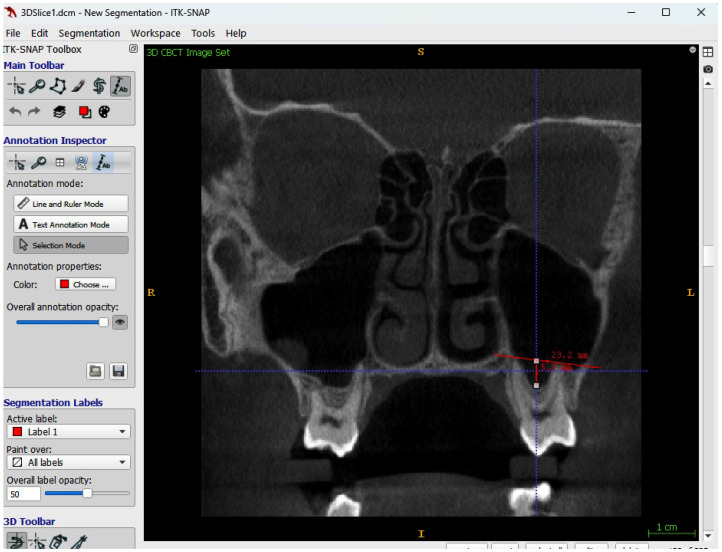Click the upper ruler annotation handle

tap(536, 361)
